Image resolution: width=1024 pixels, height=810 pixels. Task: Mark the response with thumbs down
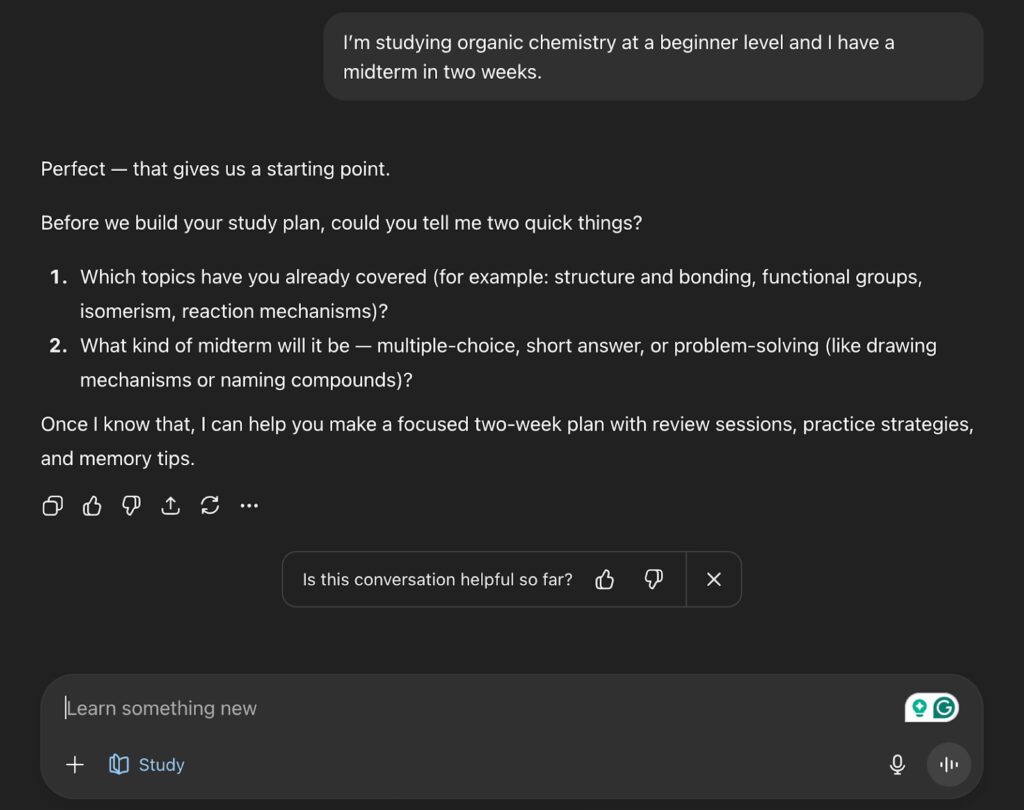[131, 506]
